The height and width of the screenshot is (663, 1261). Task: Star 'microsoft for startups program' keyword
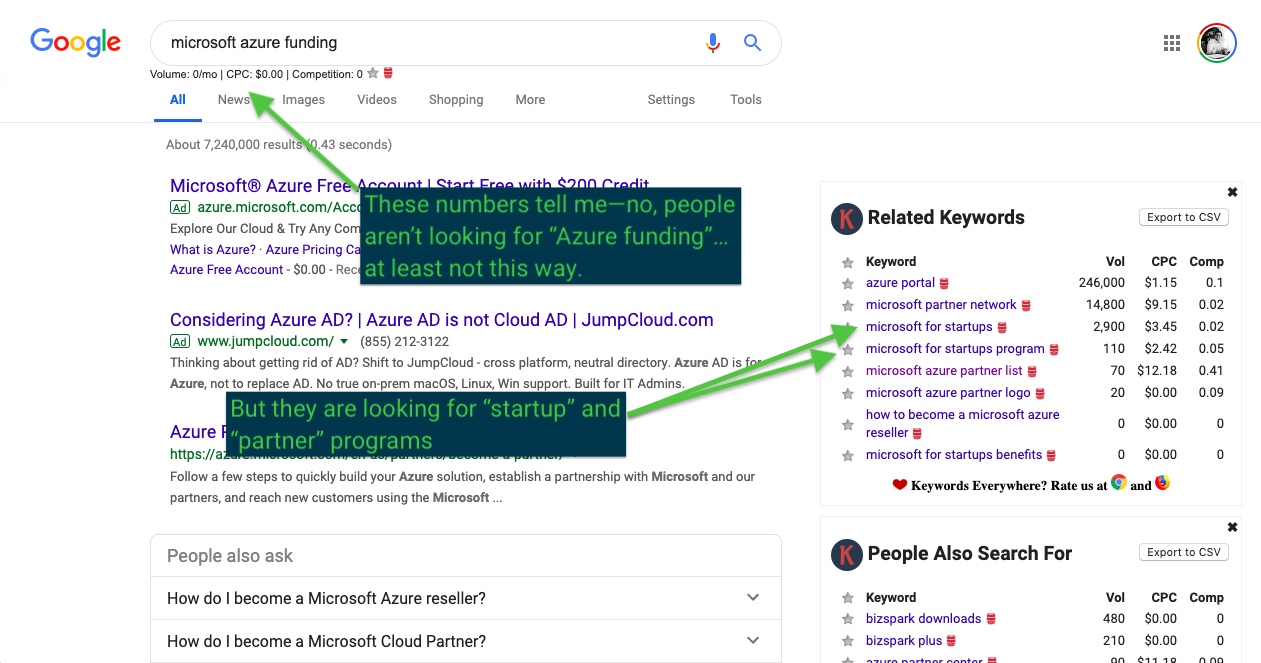[x=848, y=349]
